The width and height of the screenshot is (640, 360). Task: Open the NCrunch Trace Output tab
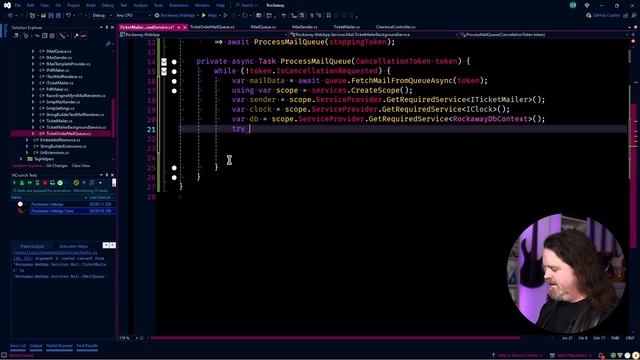[32, 247]
